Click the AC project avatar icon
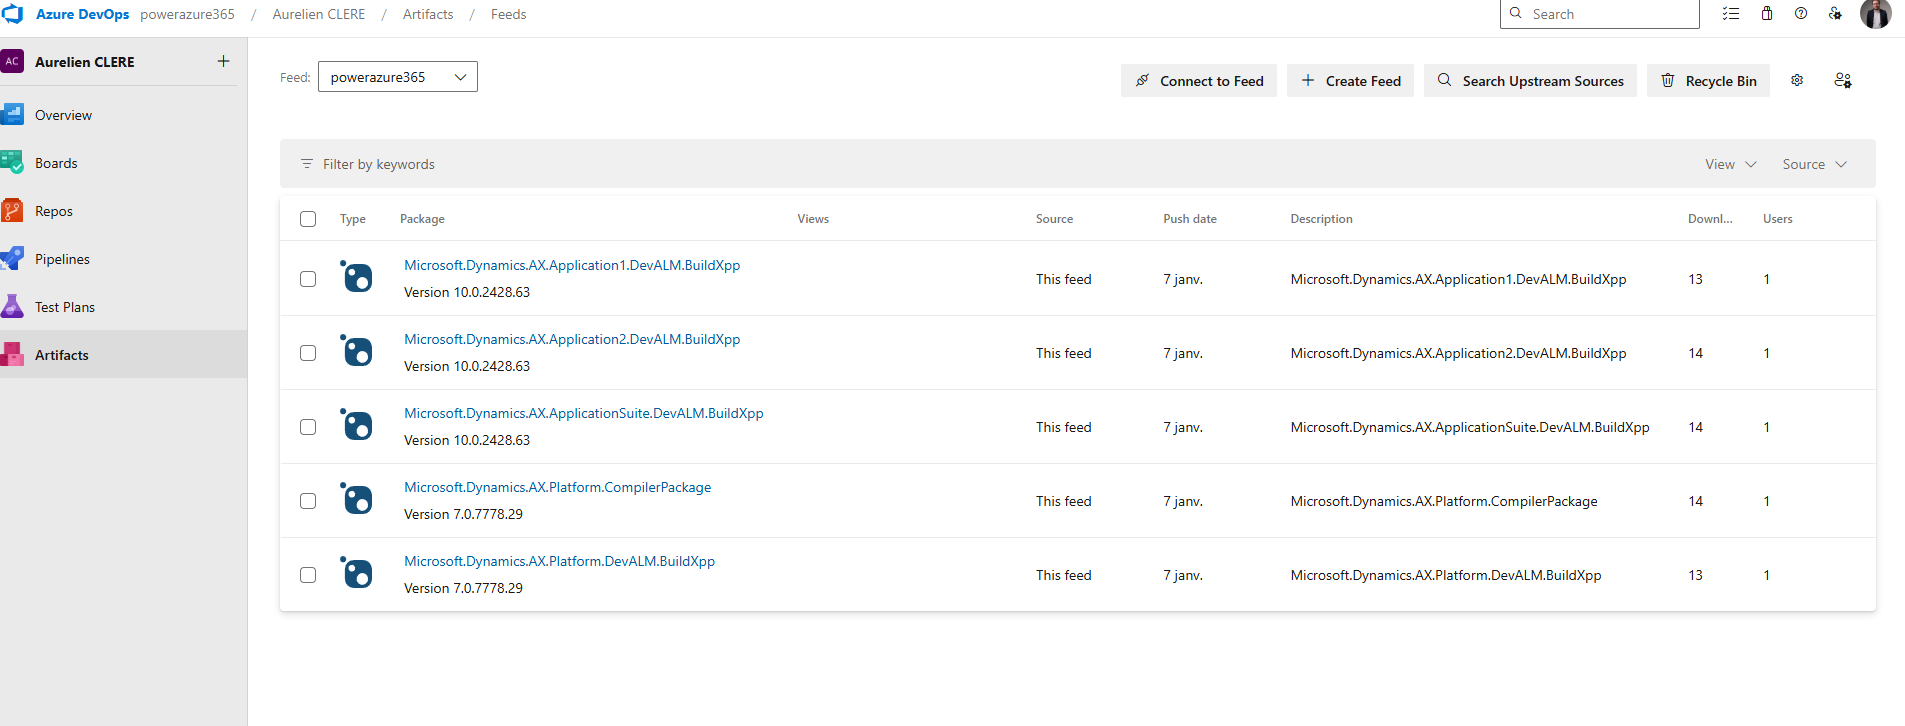1905x726 pixels. [12, 61]
